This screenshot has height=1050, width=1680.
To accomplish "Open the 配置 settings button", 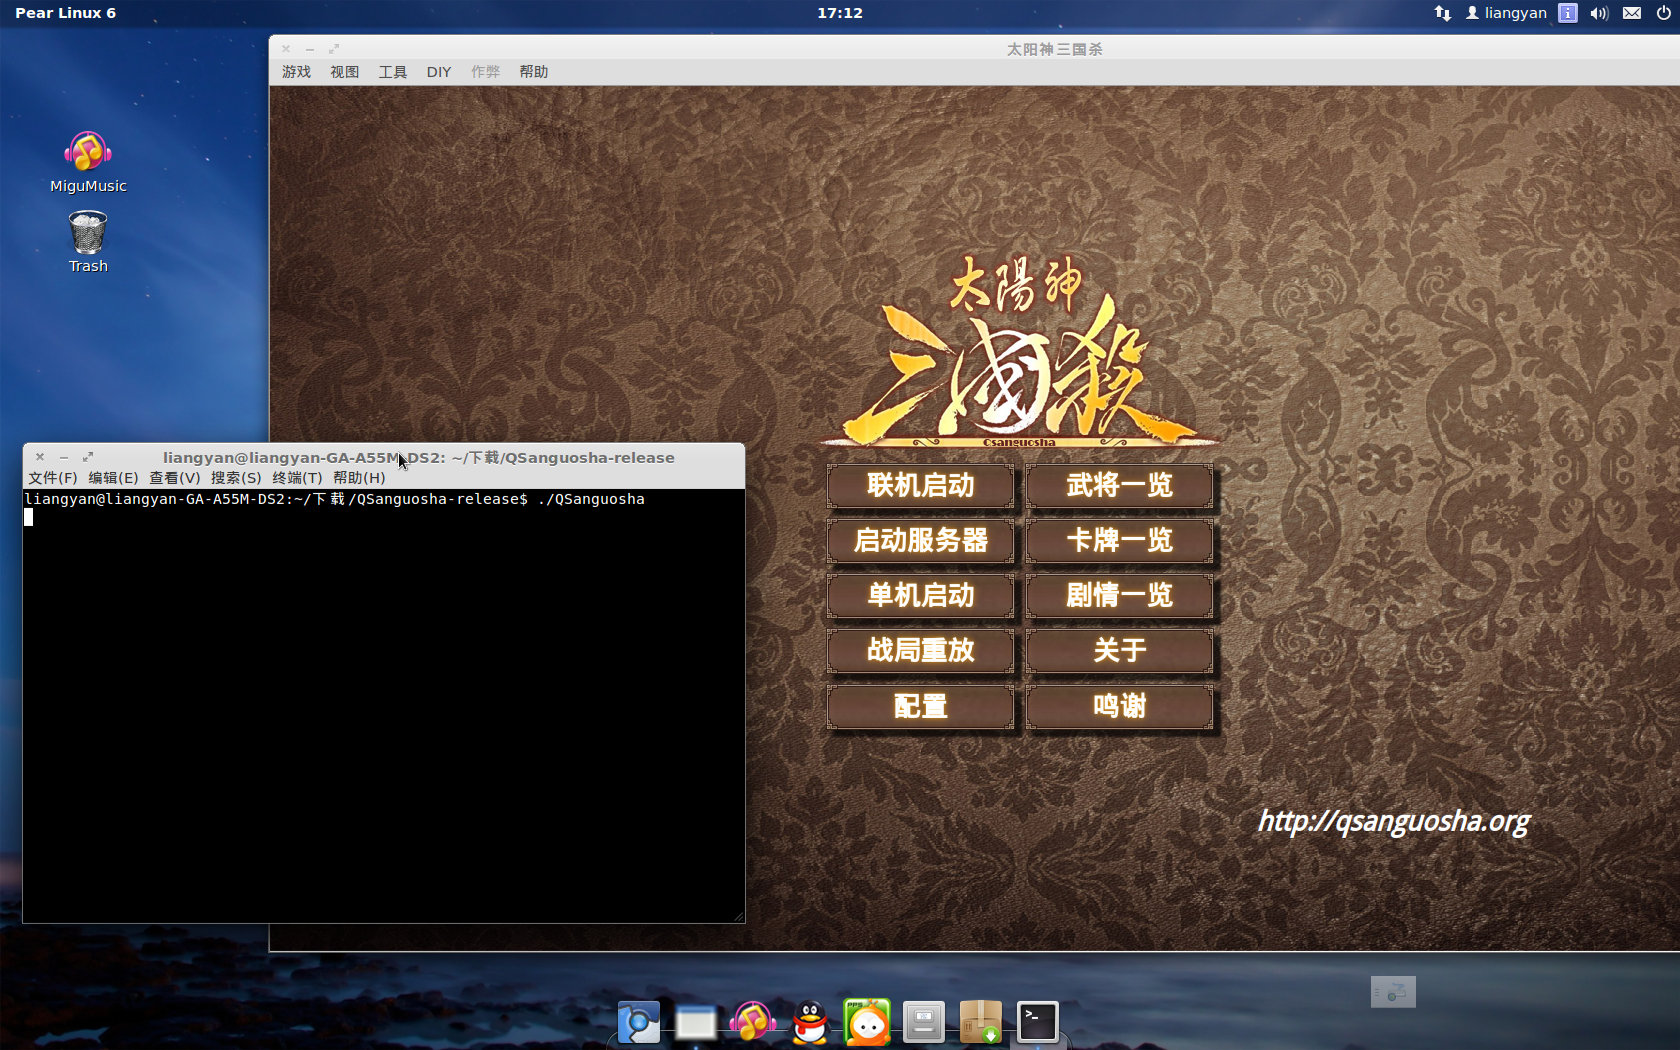I will tap(920, 707).
